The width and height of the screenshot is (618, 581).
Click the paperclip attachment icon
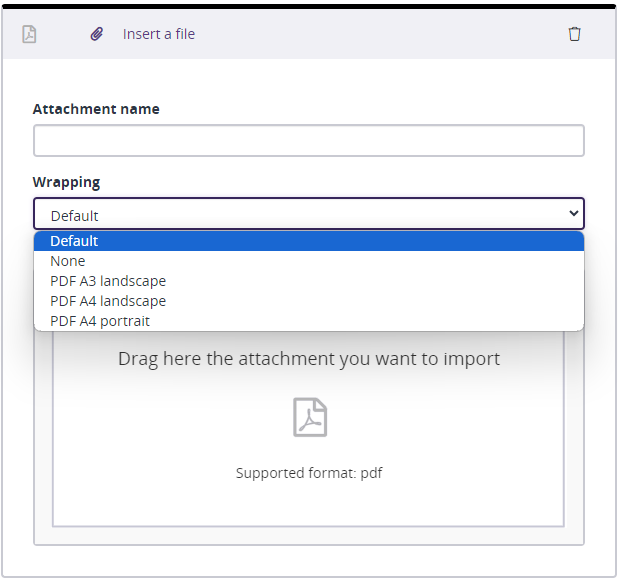coord(97,34)
